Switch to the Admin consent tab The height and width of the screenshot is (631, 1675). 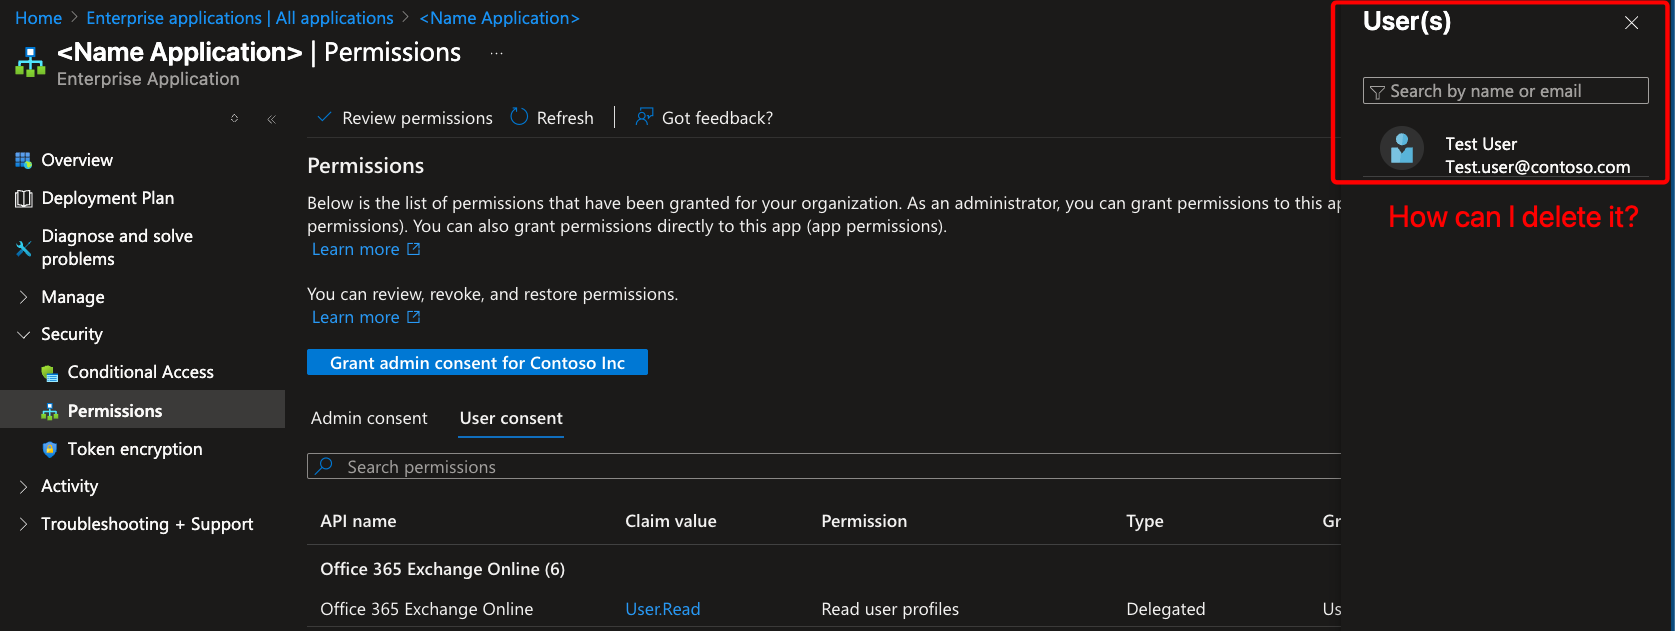click(369, 418)
